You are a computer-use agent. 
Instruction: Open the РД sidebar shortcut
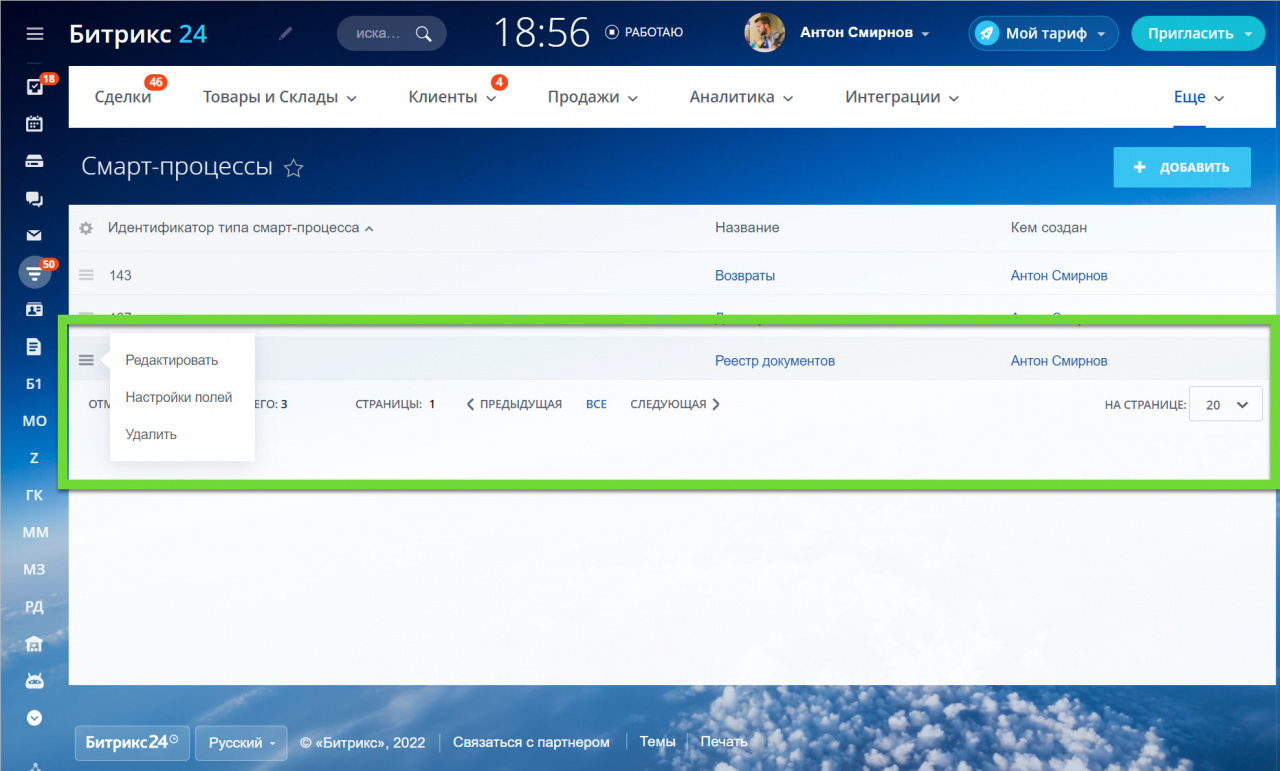(35, 606)
